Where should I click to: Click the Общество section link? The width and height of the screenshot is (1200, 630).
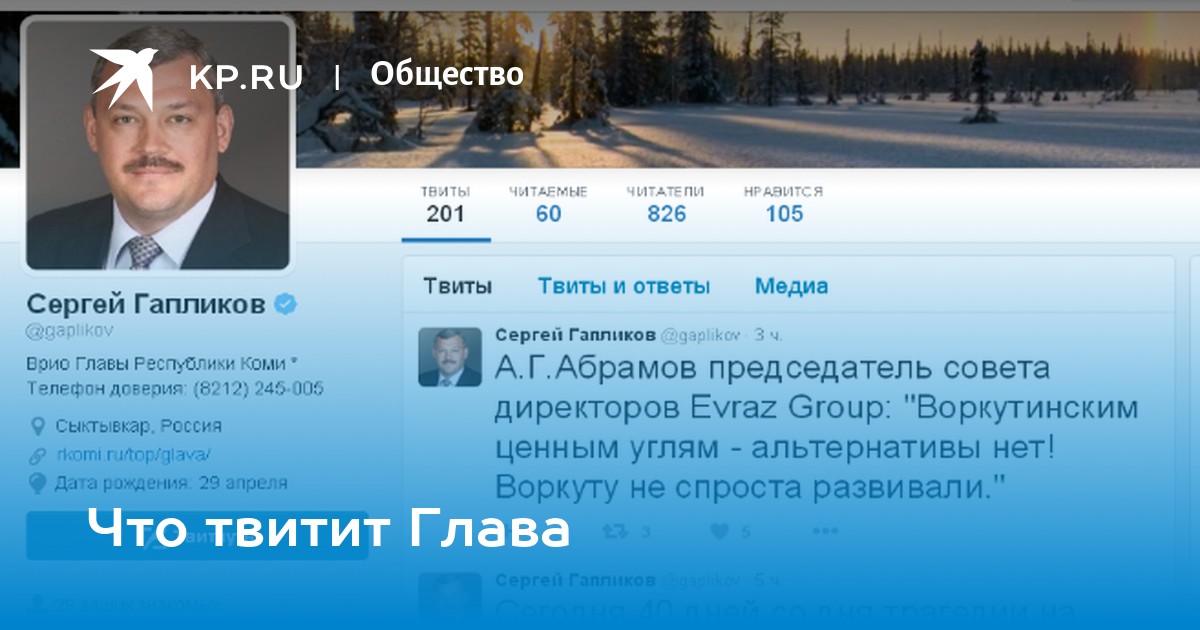[447, 74]
